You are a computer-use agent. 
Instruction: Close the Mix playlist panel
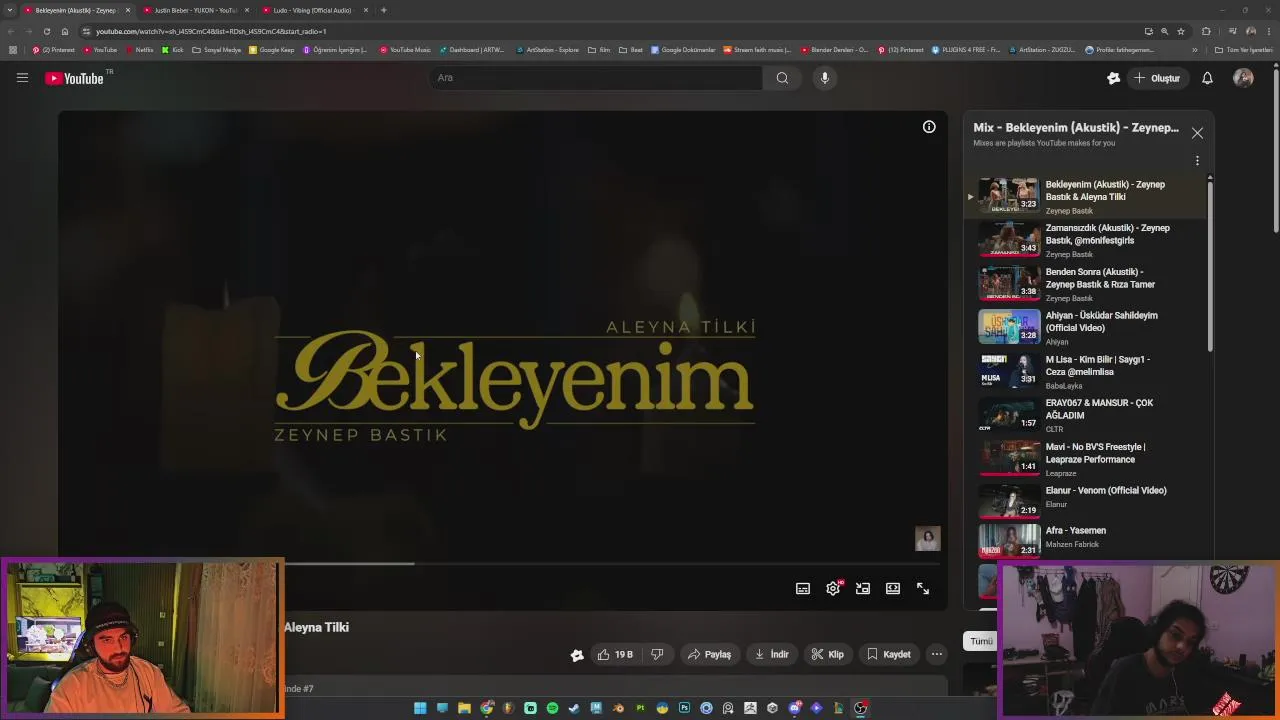point(1197,133)
